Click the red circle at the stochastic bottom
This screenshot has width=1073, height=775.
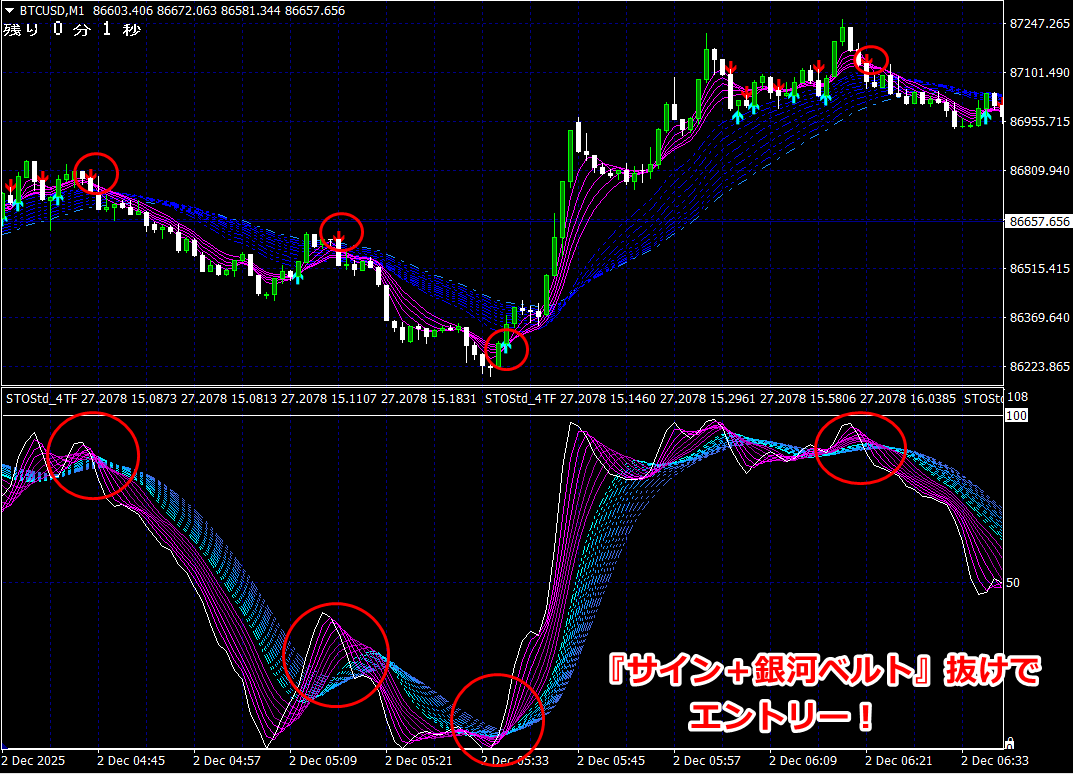[497, 719]
